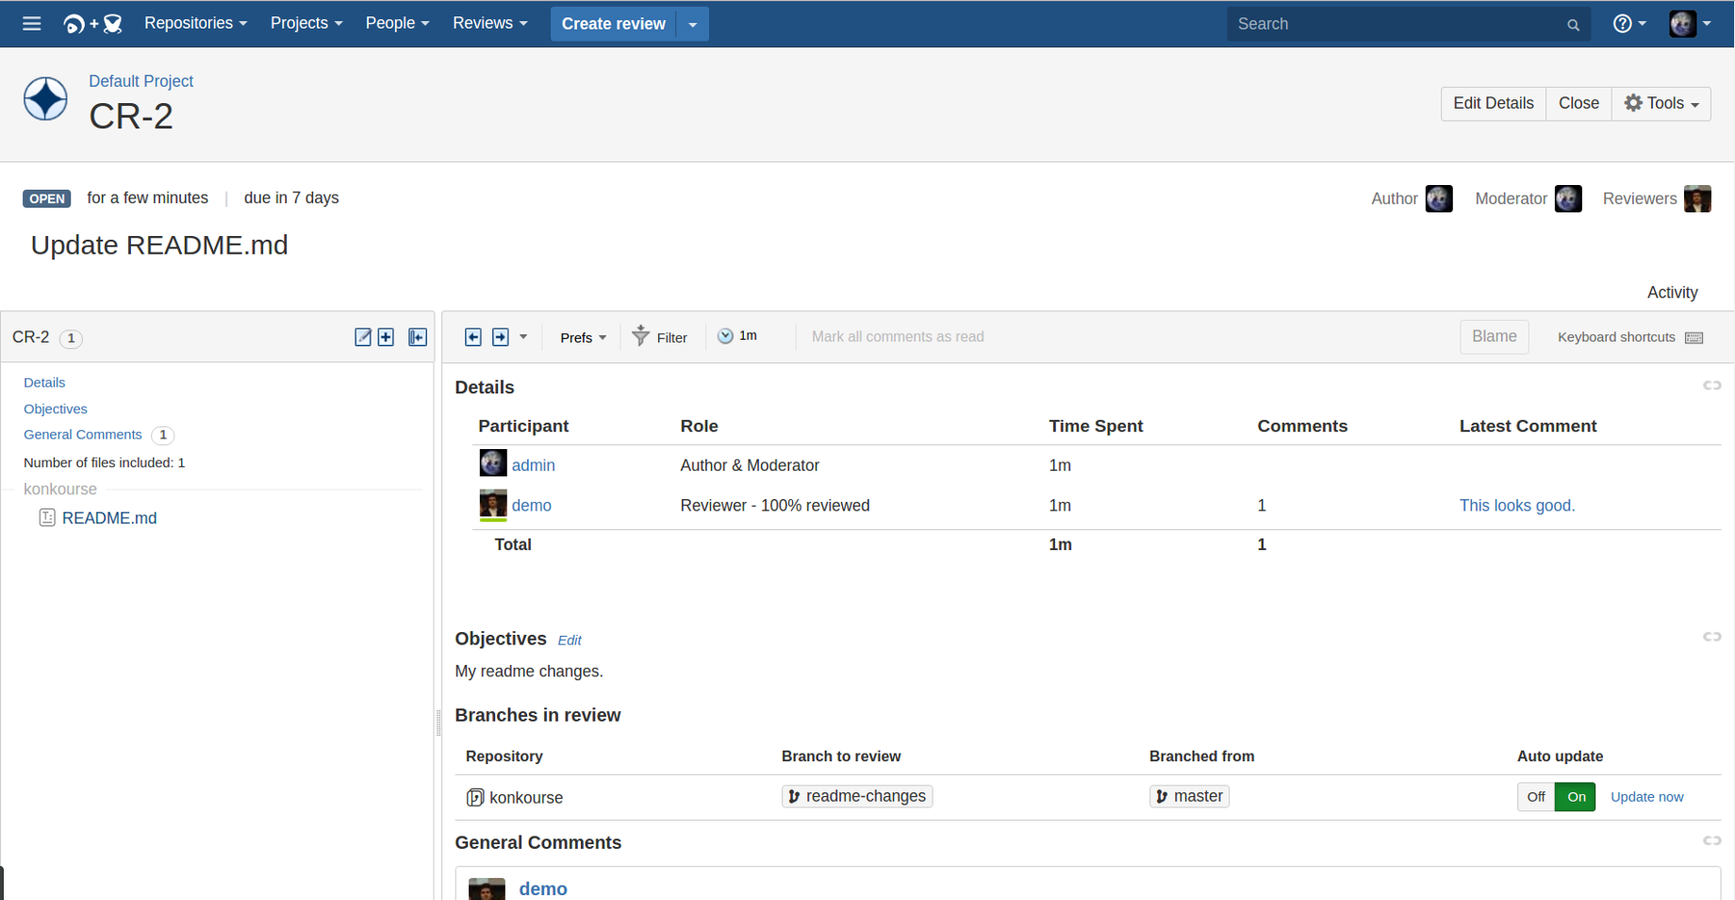Open the admin user link

pos(533,465)
